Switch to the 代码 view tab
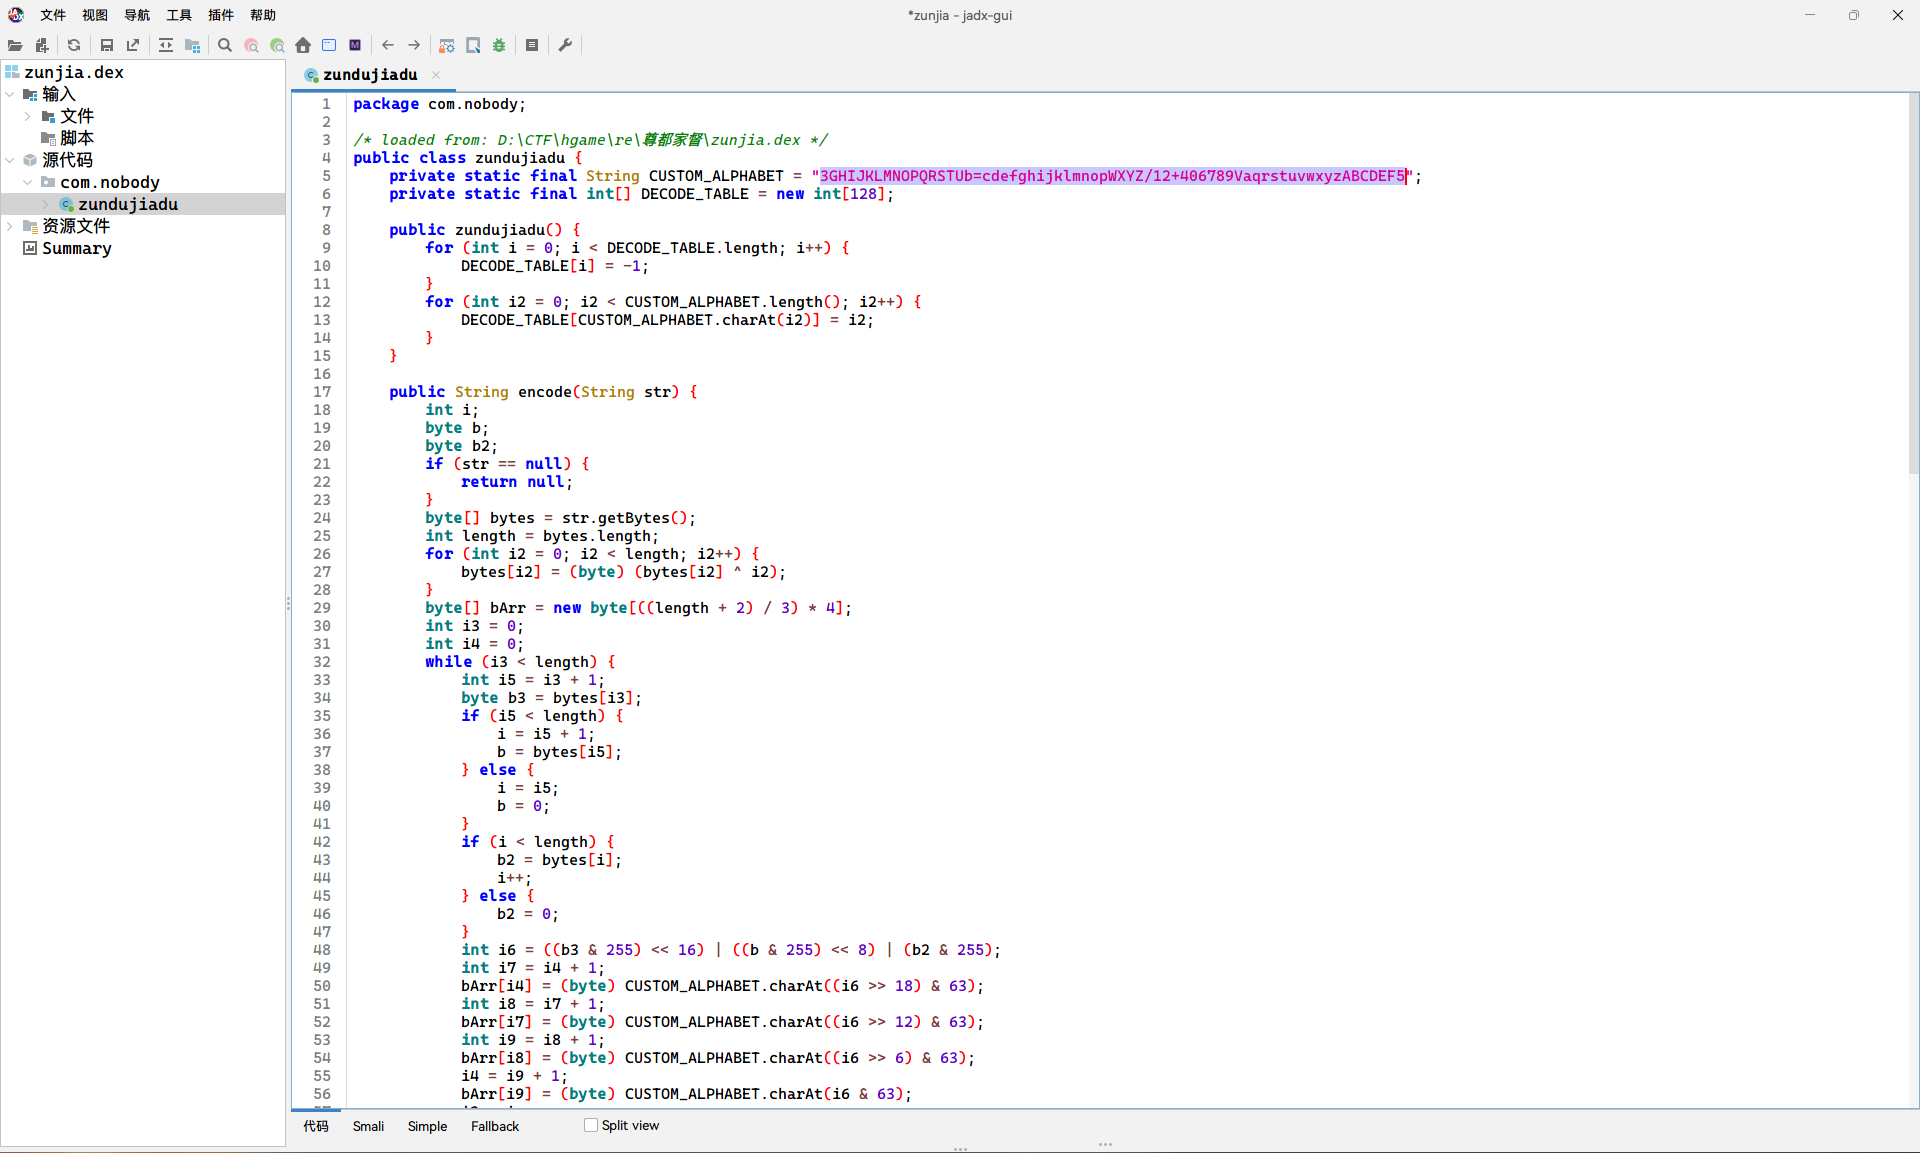Screen dimensions: 1920x1153 coord(316,1126)
